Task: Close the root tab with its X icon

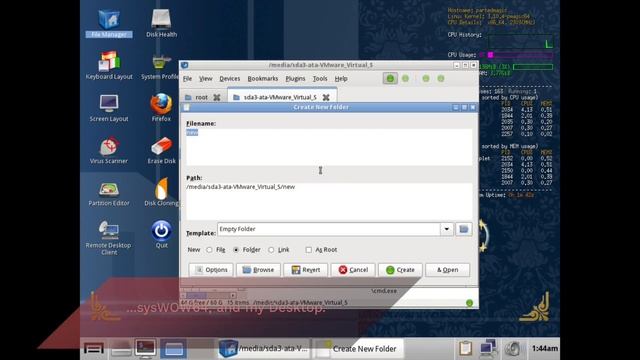Action: [x=217, y=97]
